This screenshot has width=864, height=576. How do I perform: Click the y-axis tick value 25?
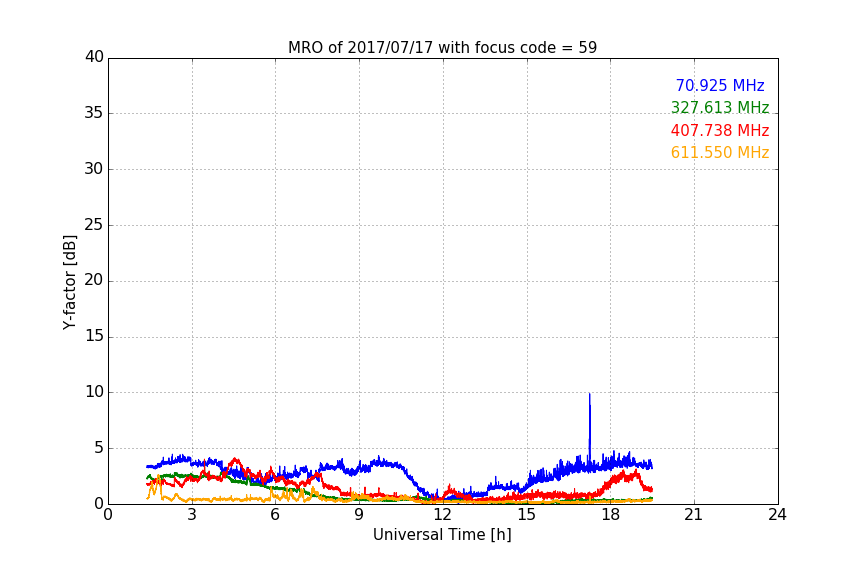pyautogui.click(x=94, y=224)
